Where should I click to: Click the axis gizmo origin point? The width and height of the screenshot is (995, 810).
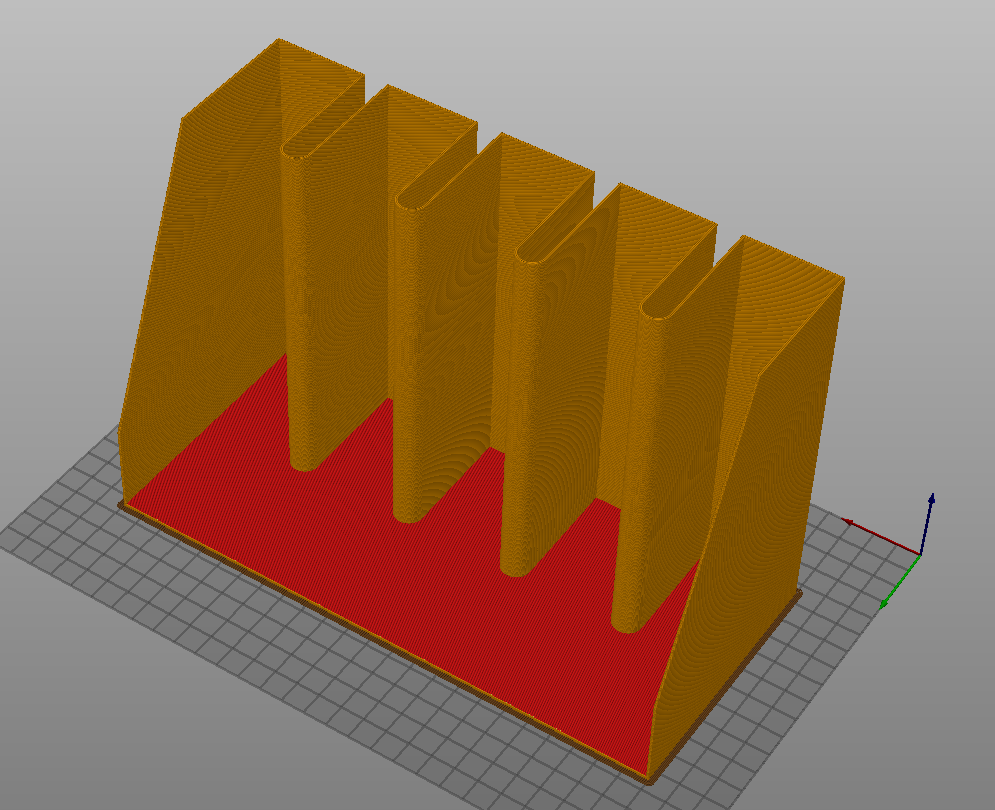coord(920,553)
